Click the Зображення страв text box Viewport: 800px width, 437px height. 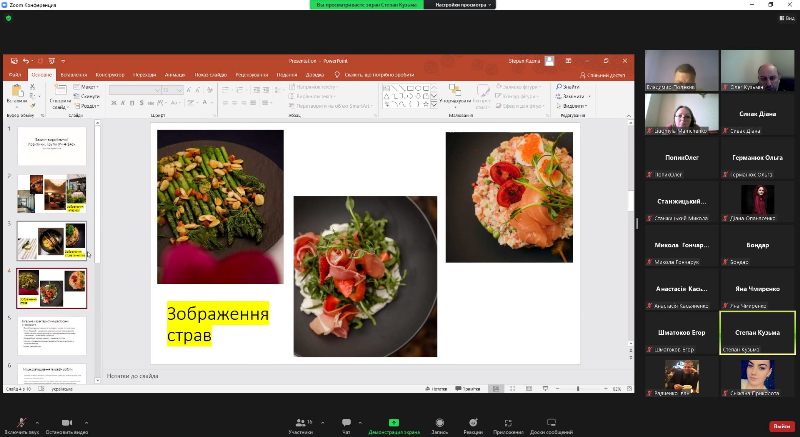click(x=217, y=324)
